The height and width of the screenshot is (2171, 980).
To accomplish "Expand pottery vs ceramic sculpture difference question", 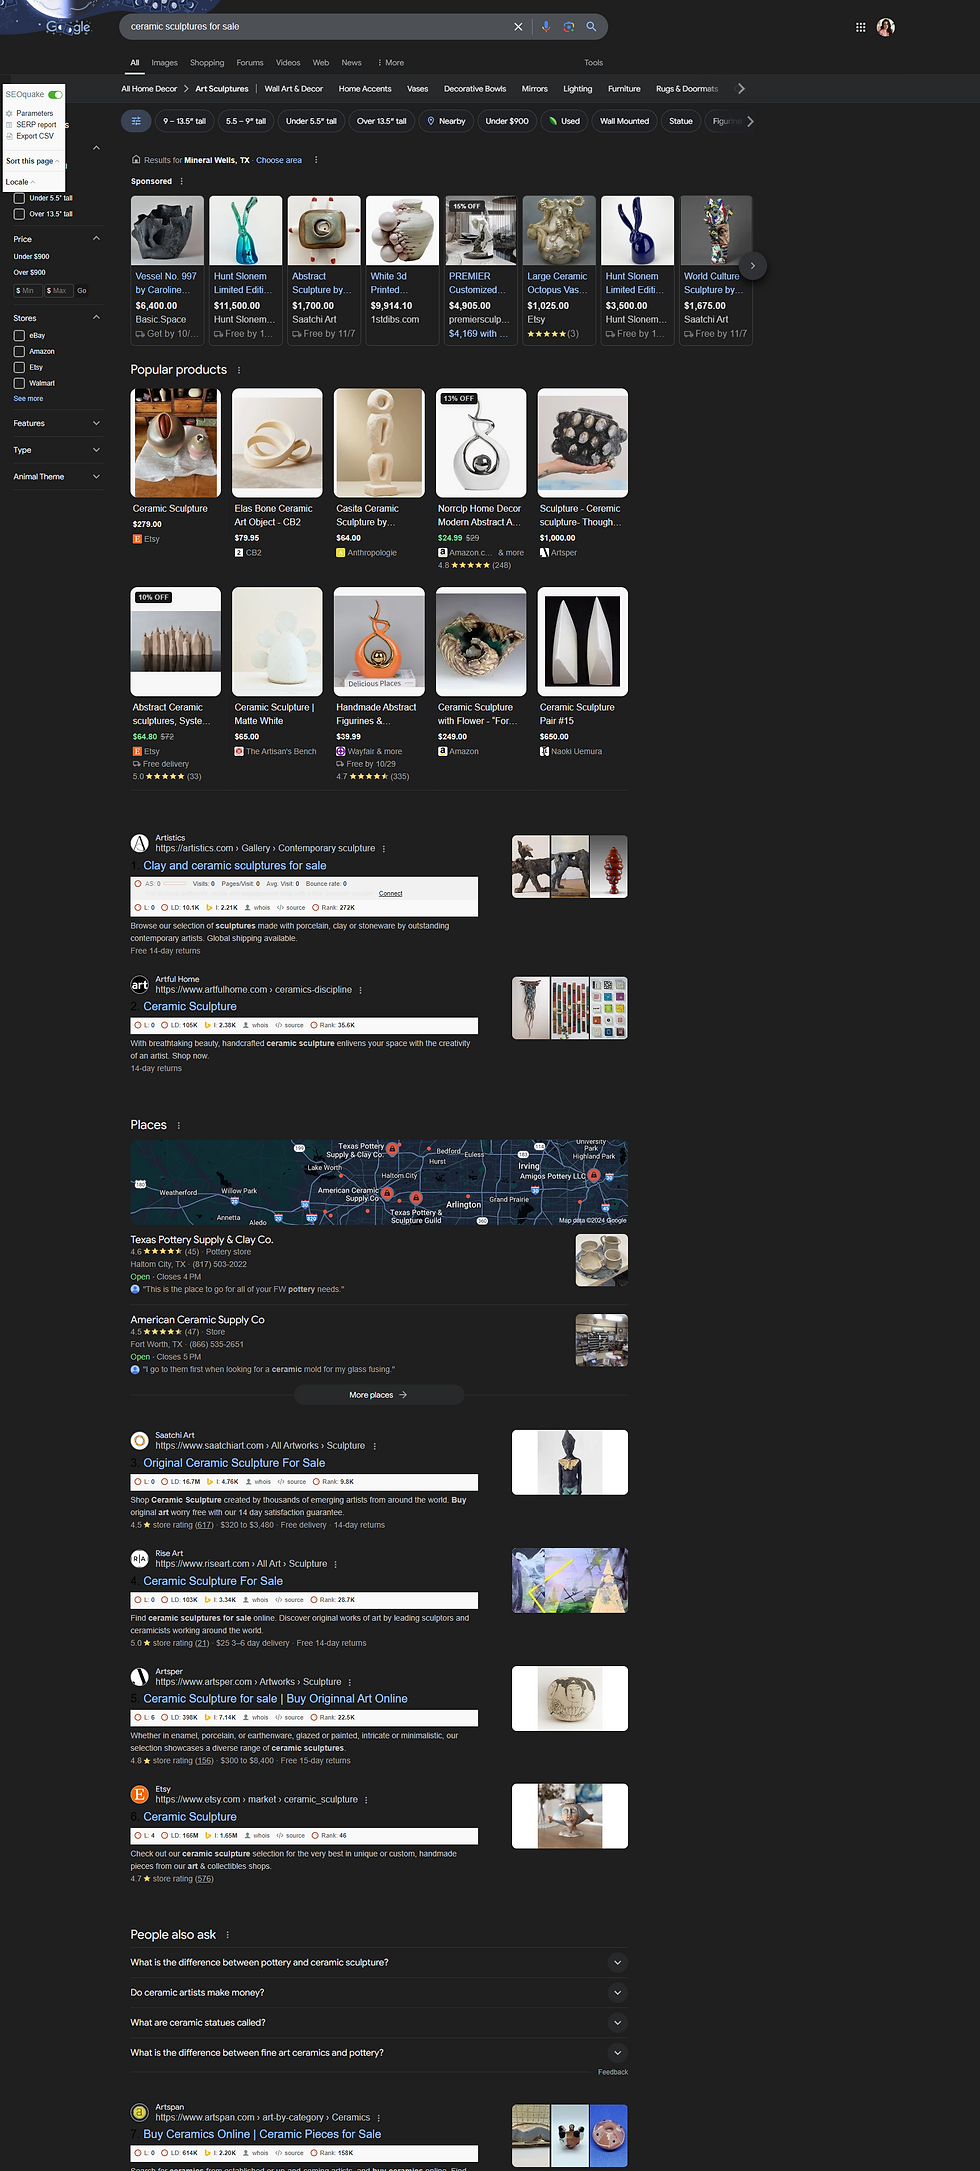I will coord(379,1963).
